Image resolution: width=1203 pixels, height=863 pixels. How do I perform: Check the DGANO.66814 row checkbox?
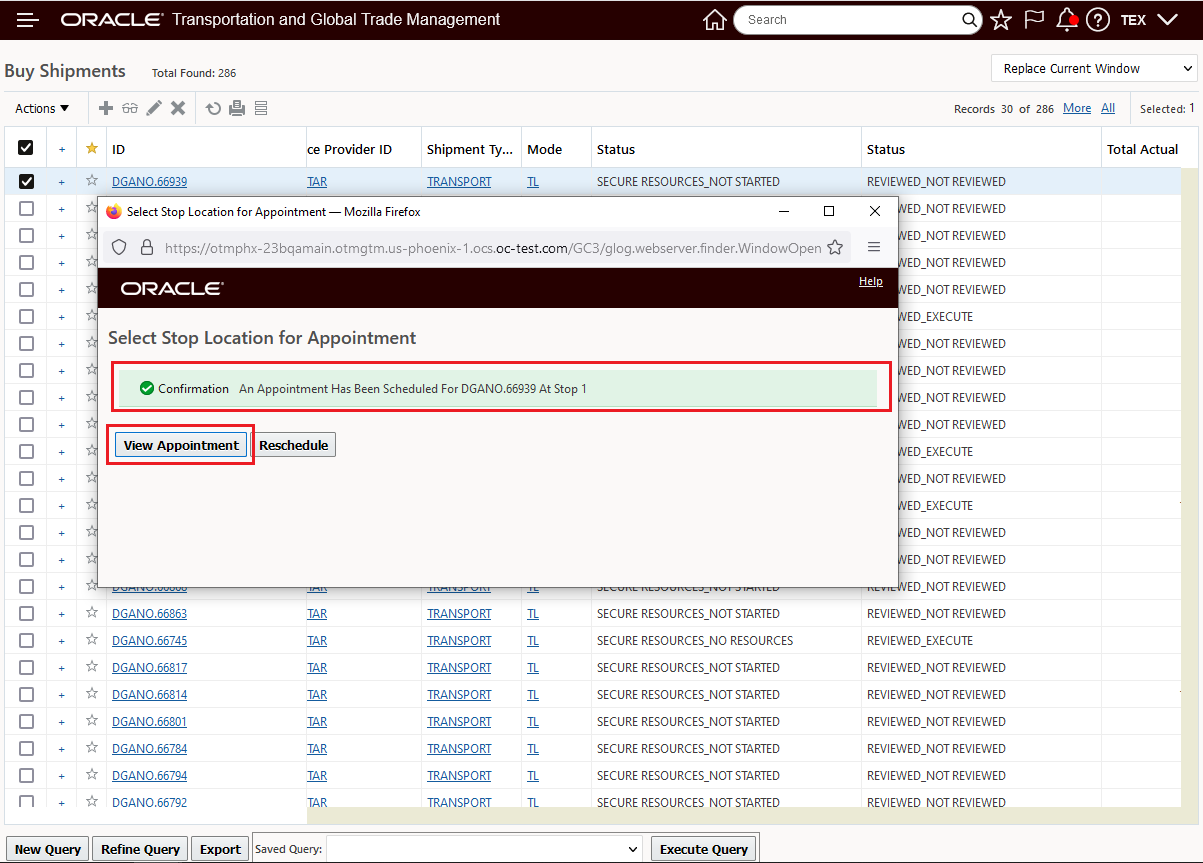pyautogui.click(x=26, y=694)
